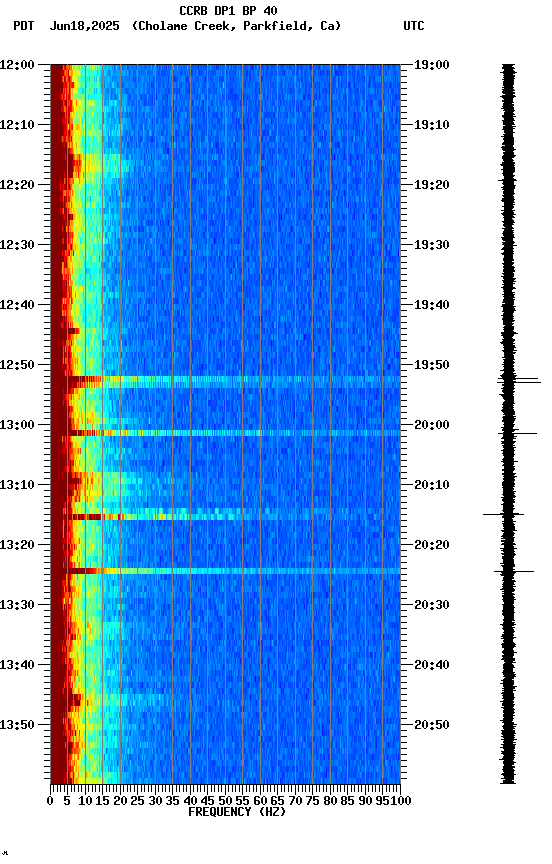Click the broadband event band near 13:24 PDT

click(225, 571)
